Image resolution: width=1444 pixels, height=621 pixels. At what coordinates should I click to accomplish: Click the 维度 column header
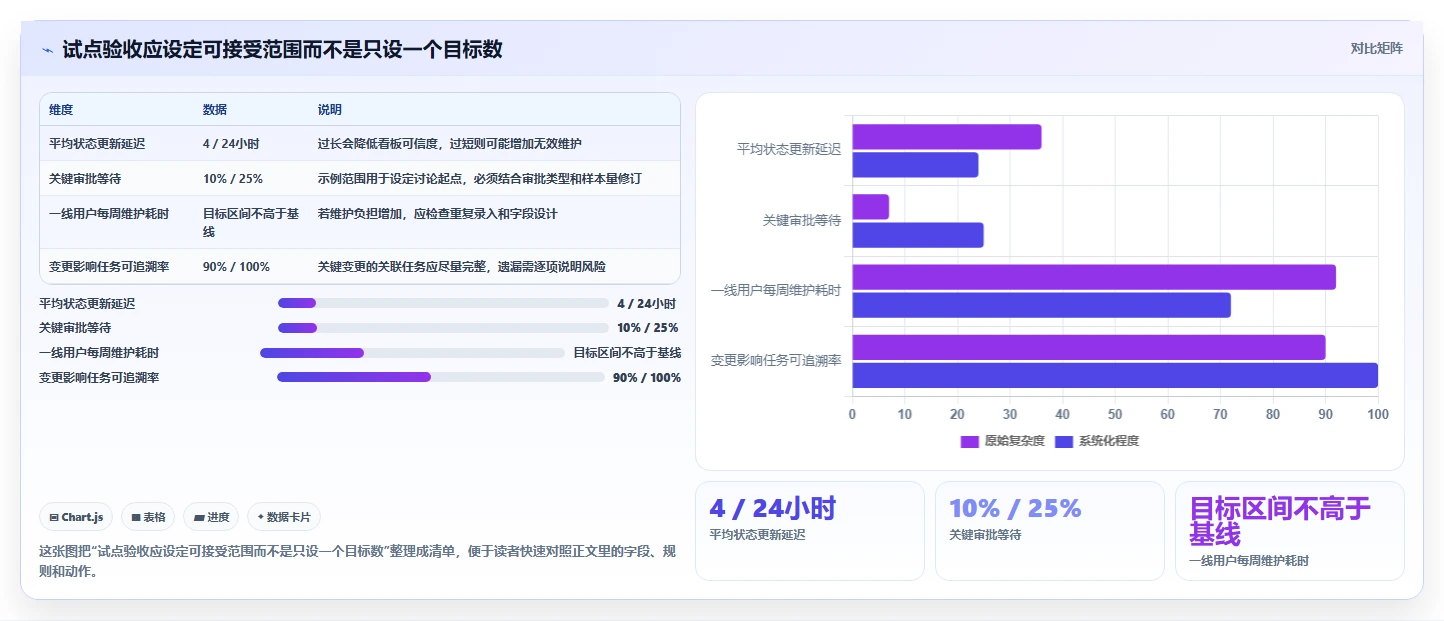tap(61, 110)
